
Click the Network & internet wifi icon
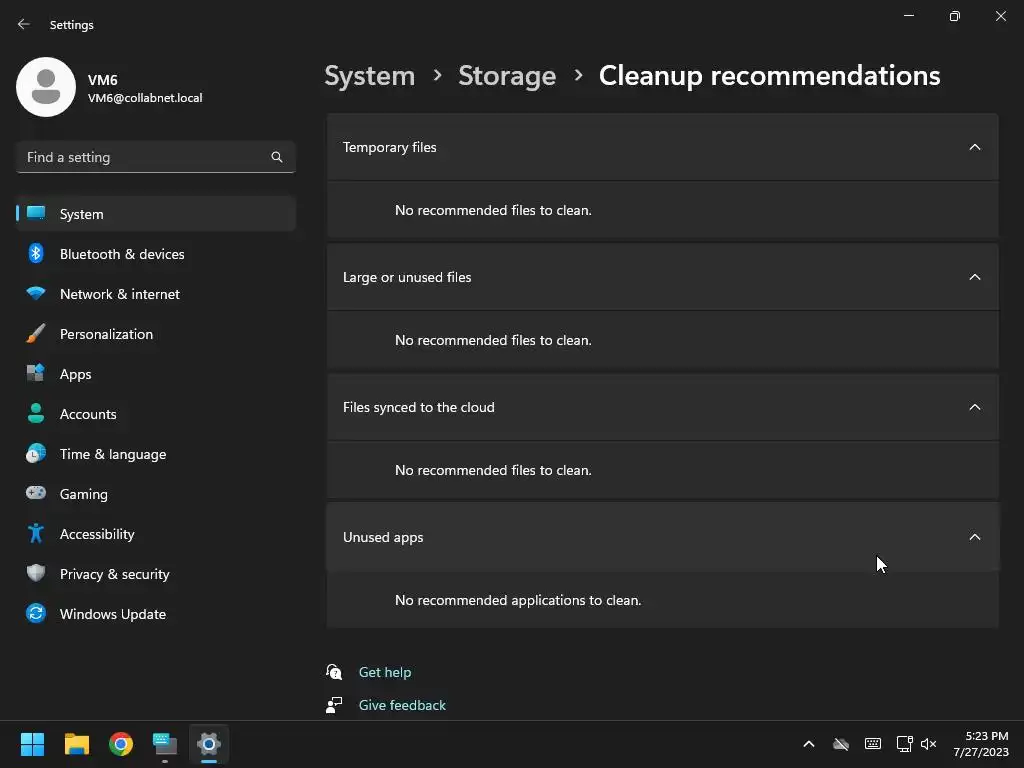pyautogui.click(x=36, y=294)
